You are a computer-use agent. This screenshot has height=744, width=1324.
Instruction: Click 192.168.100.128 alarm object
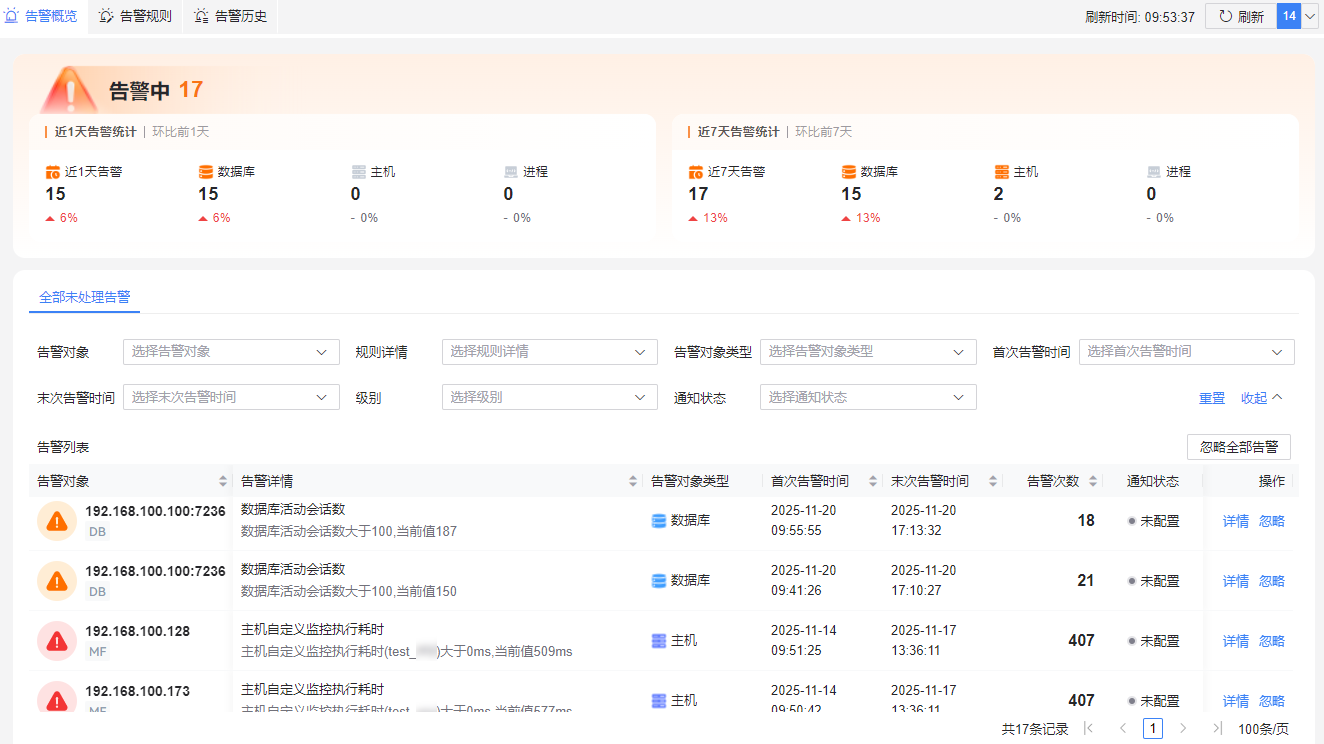point(137,631)
